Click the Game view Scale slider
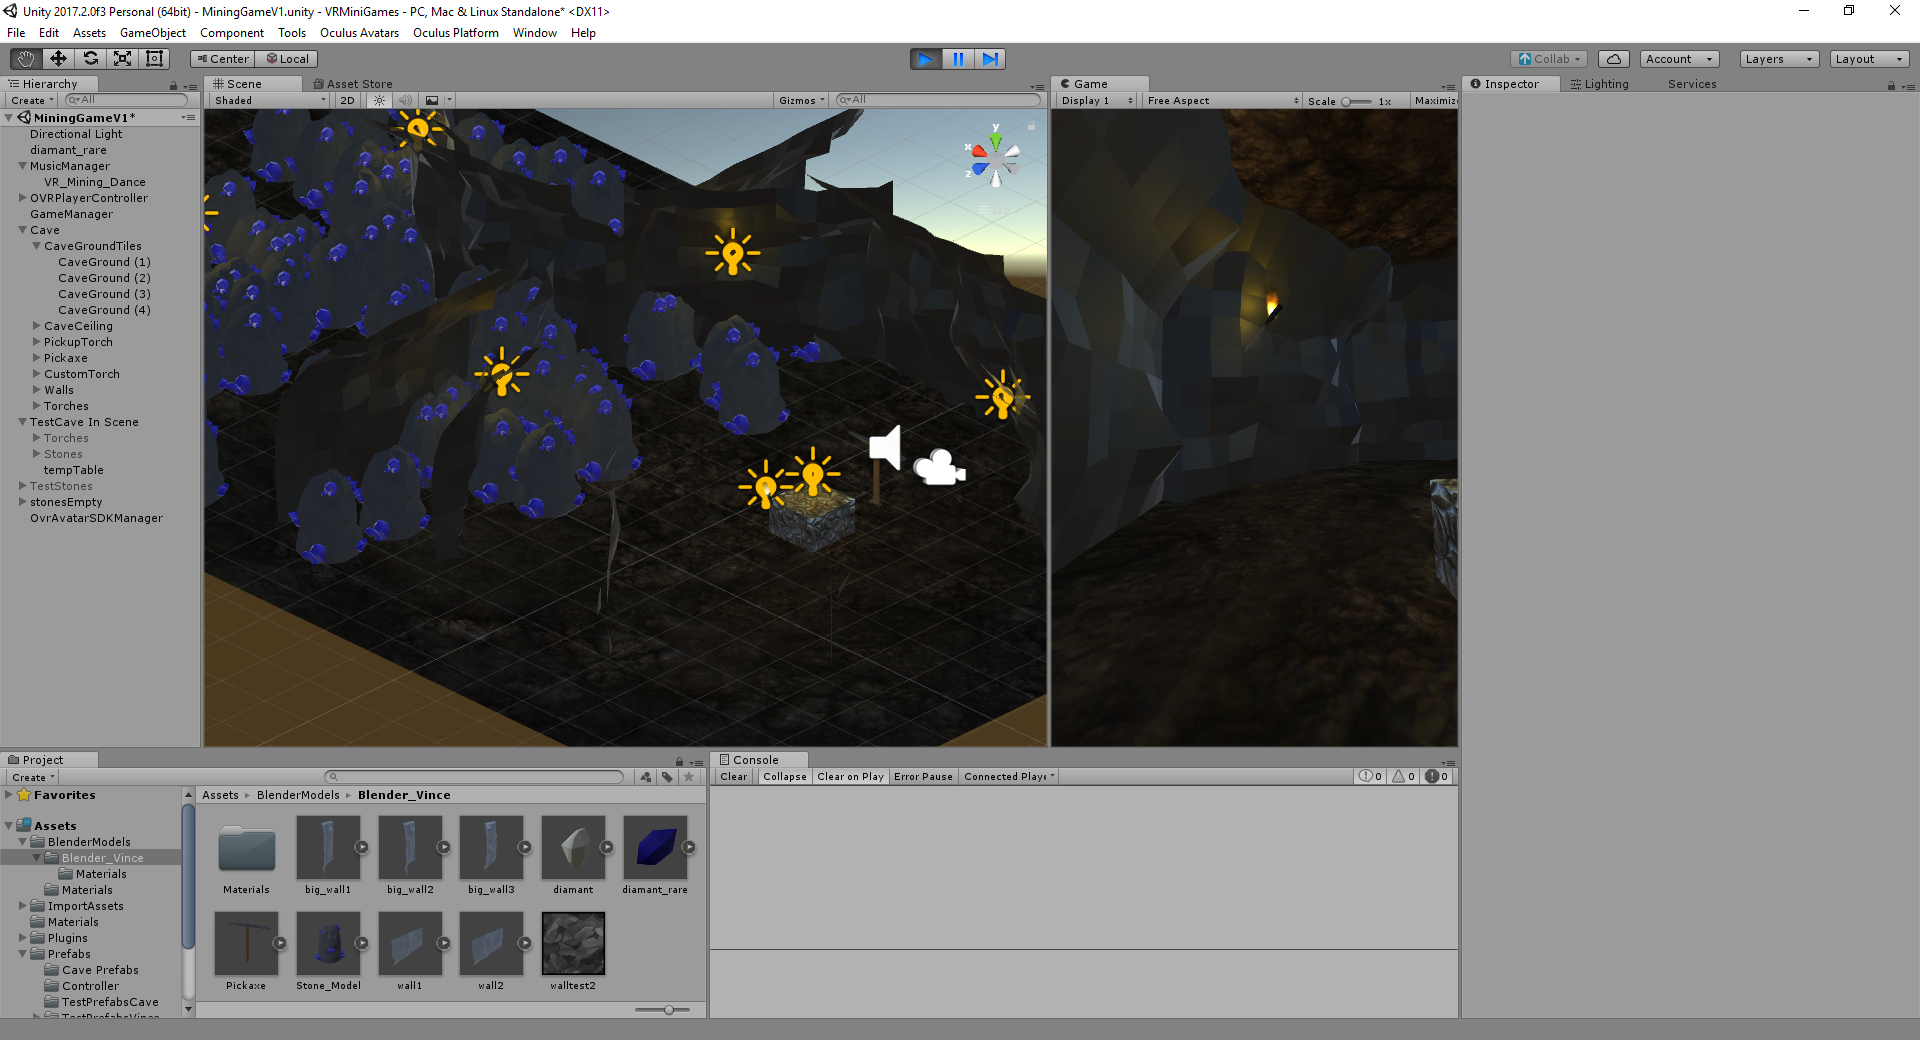The height and width of the screenshot is (1040, 1920). pyautogui.click(x=1356, y=101)
